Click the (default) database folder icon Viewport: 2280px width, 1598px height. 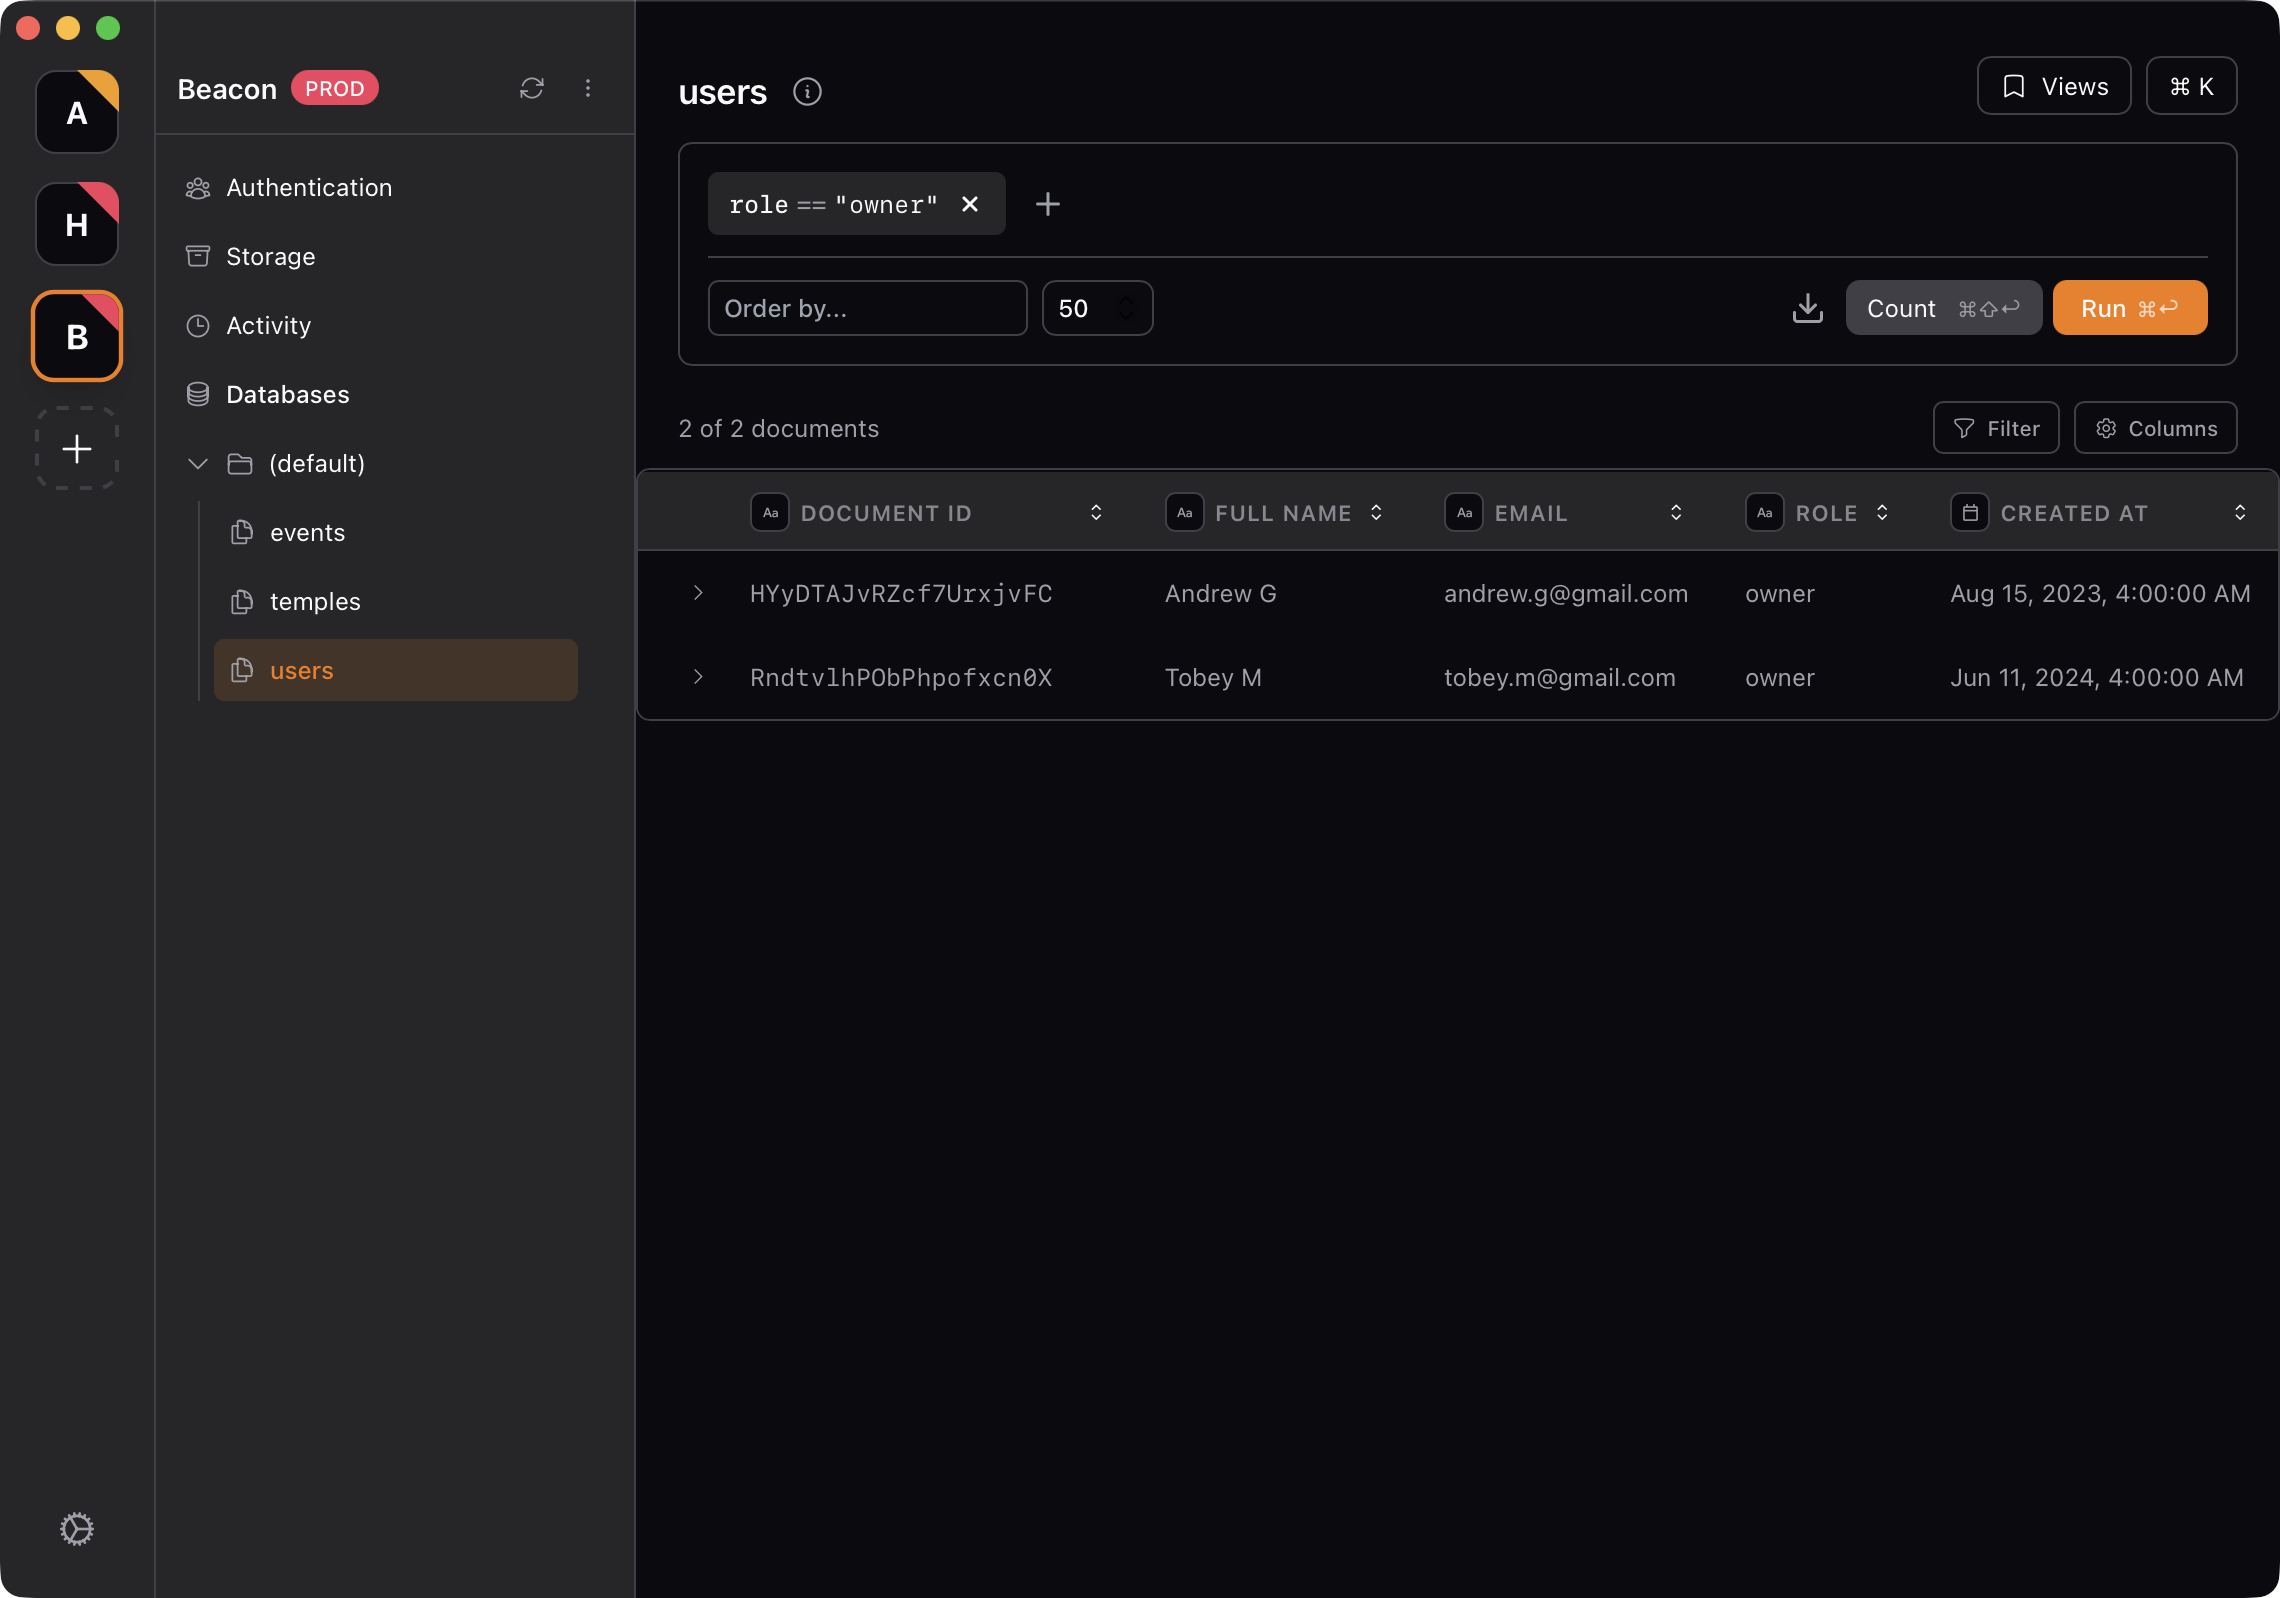240,464
